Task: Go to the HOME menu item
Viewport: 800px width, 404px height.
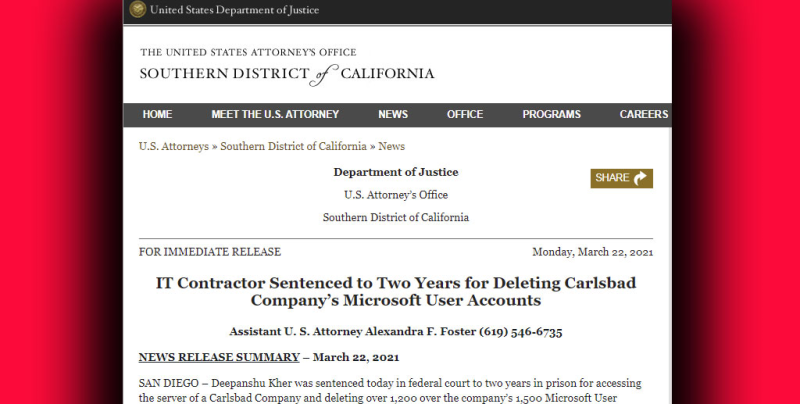Action: 157,114
